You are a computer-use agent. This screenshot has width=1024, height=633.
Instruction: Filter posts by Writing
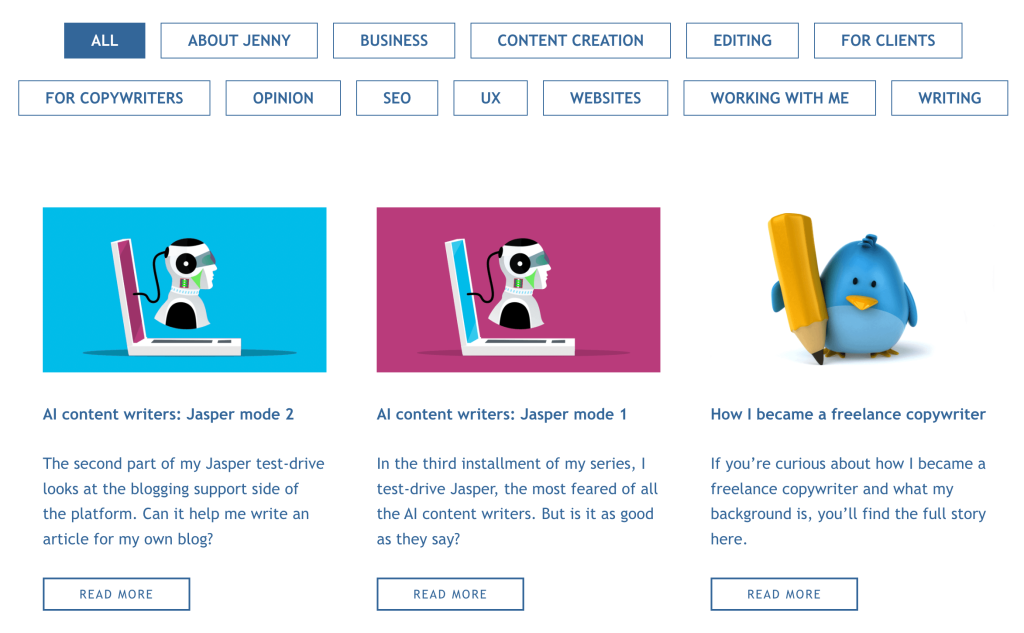click(950, 98)
